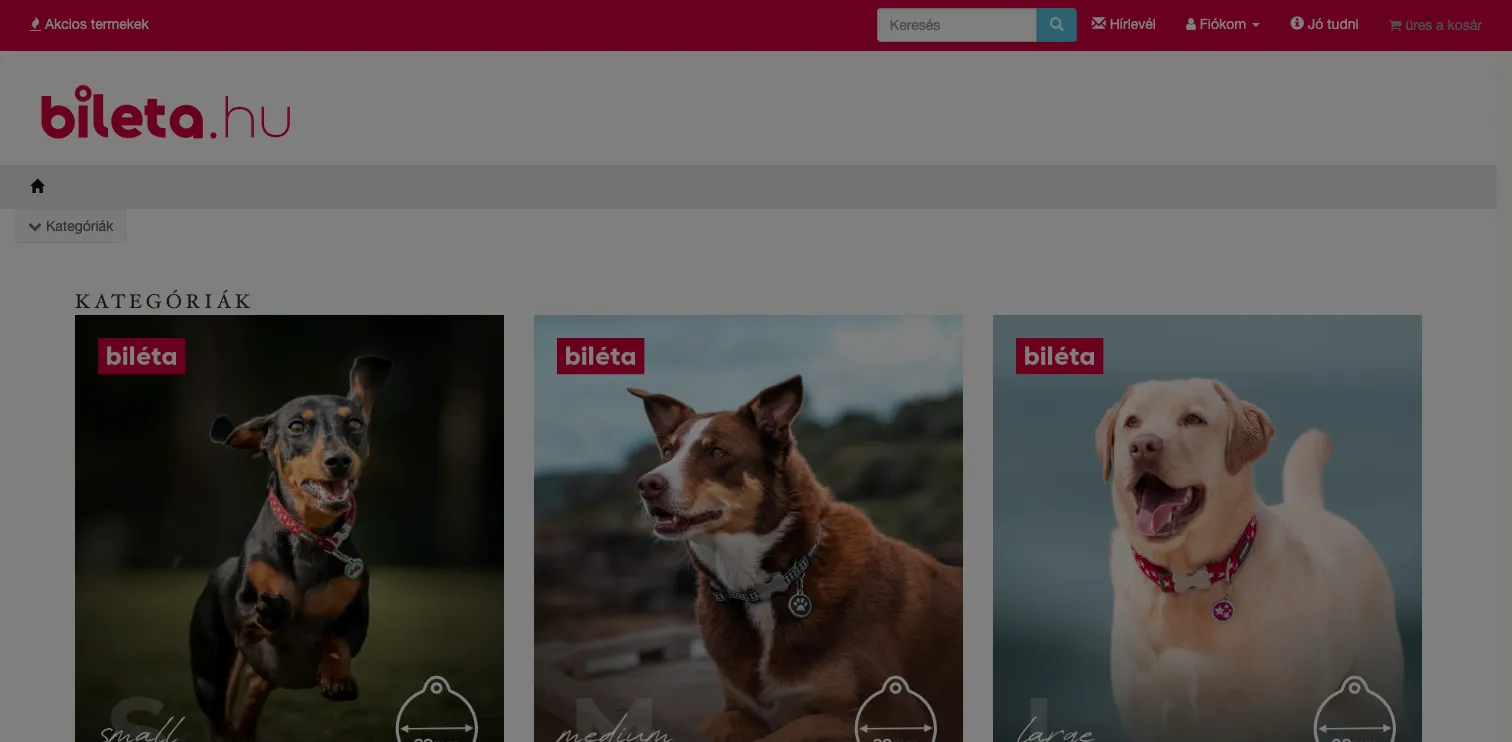Focus the Keresés search field
The width and height of the screenshot is (1512, 742).
(956, 25)
